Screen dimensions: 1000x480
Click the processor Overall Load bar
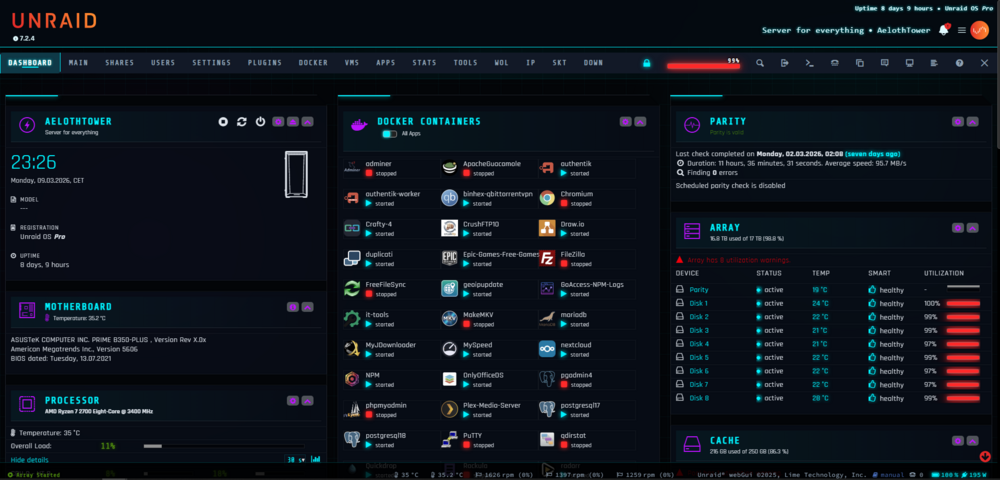coord(223,446)
